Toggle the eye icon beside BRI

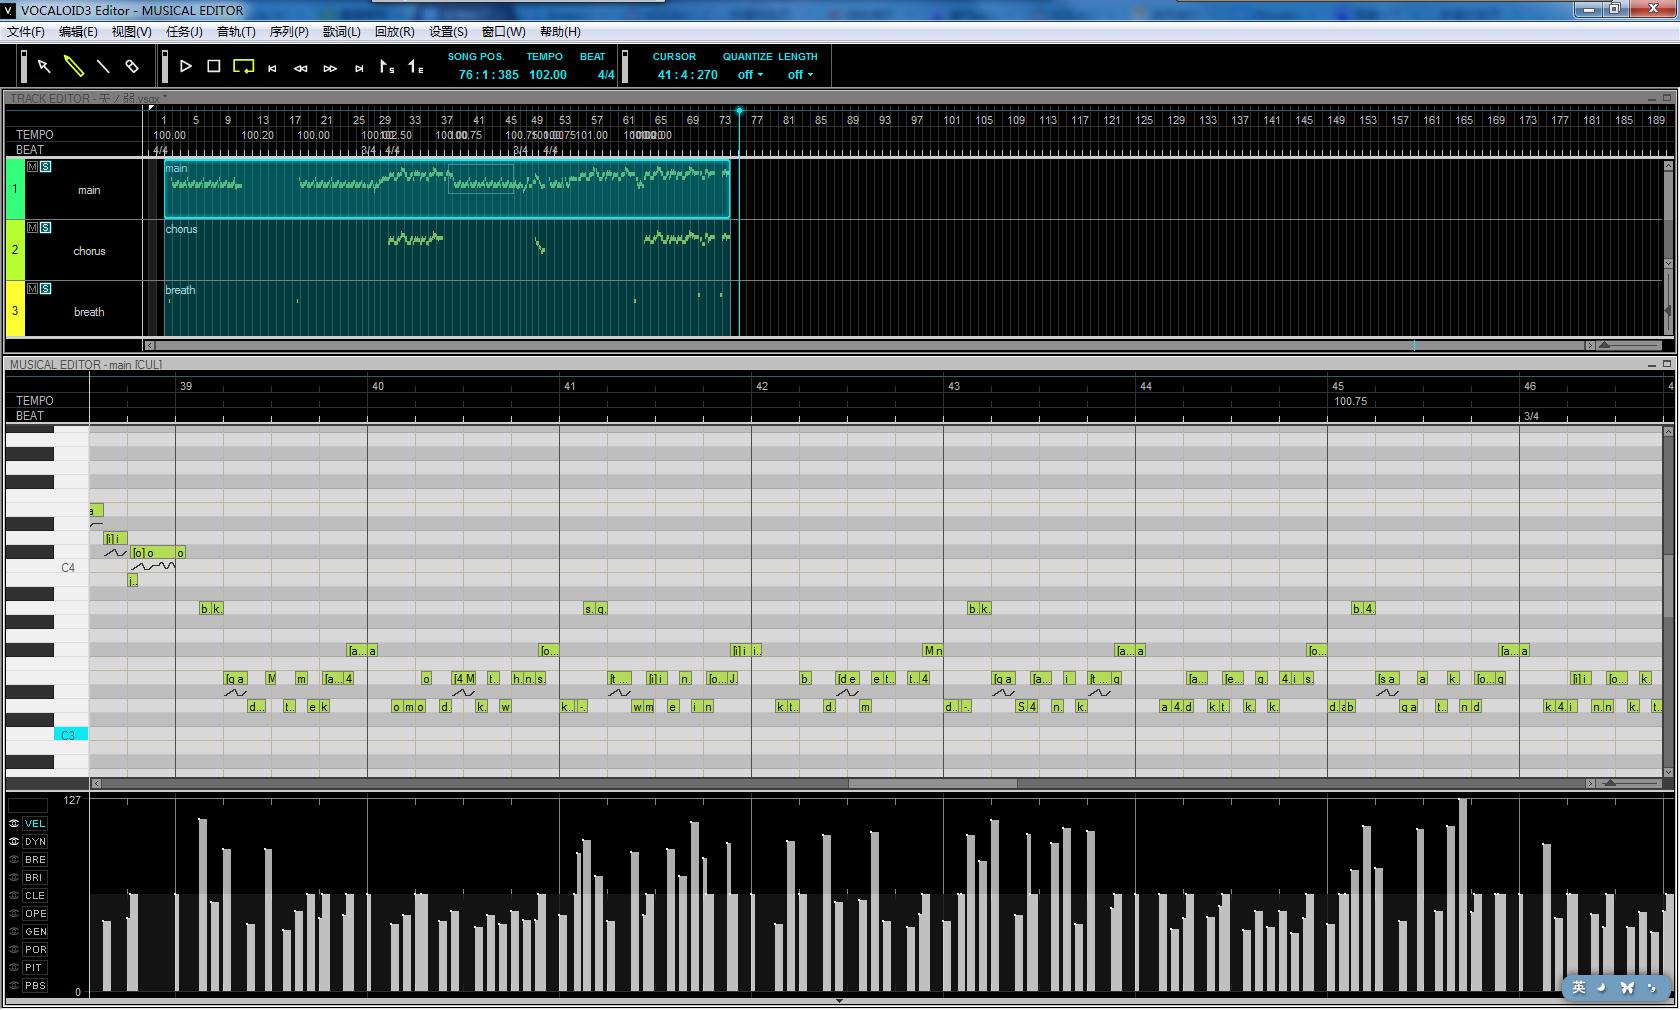point(14,878)
